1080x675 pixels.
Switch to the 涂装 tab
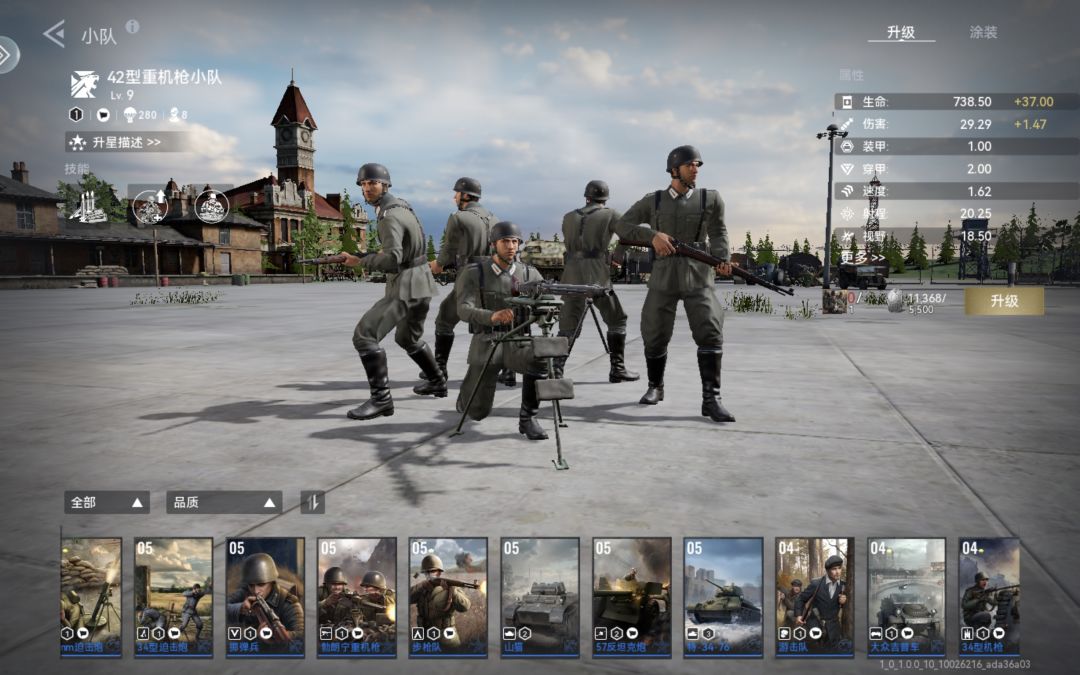[x=983, y=32]
